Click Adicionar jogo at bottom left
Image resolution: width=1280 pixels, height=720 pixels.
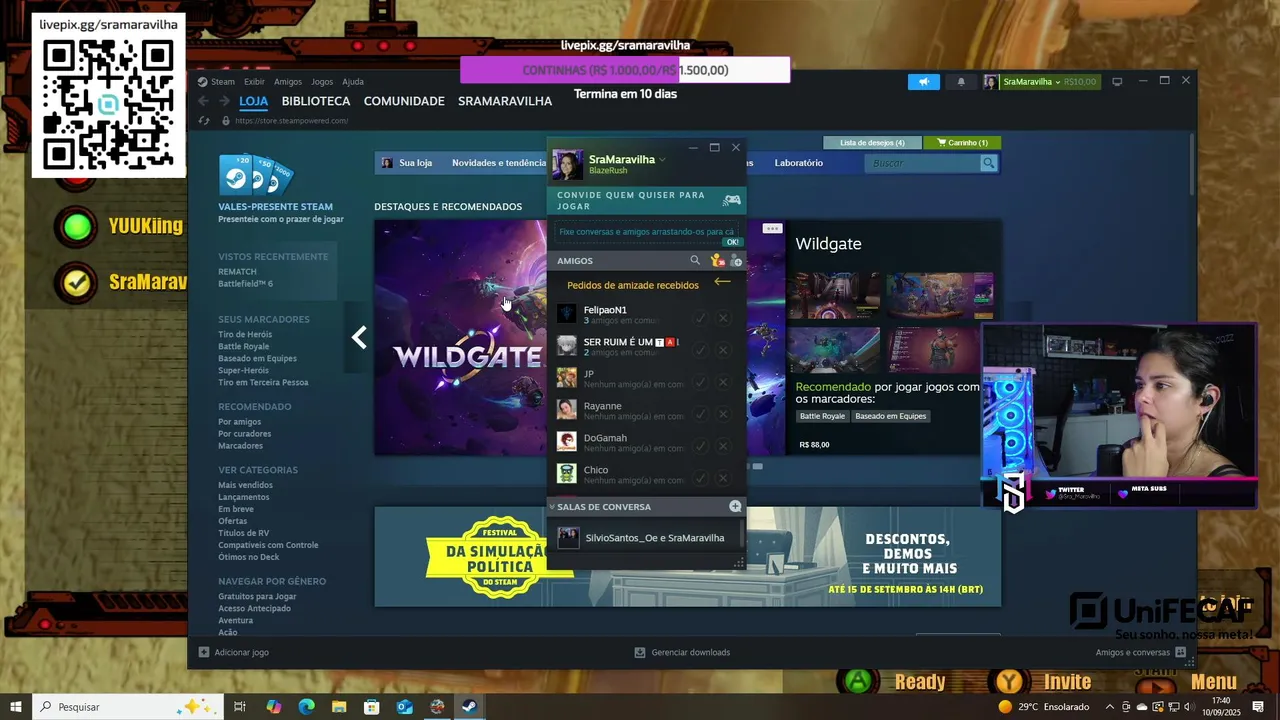233,652
